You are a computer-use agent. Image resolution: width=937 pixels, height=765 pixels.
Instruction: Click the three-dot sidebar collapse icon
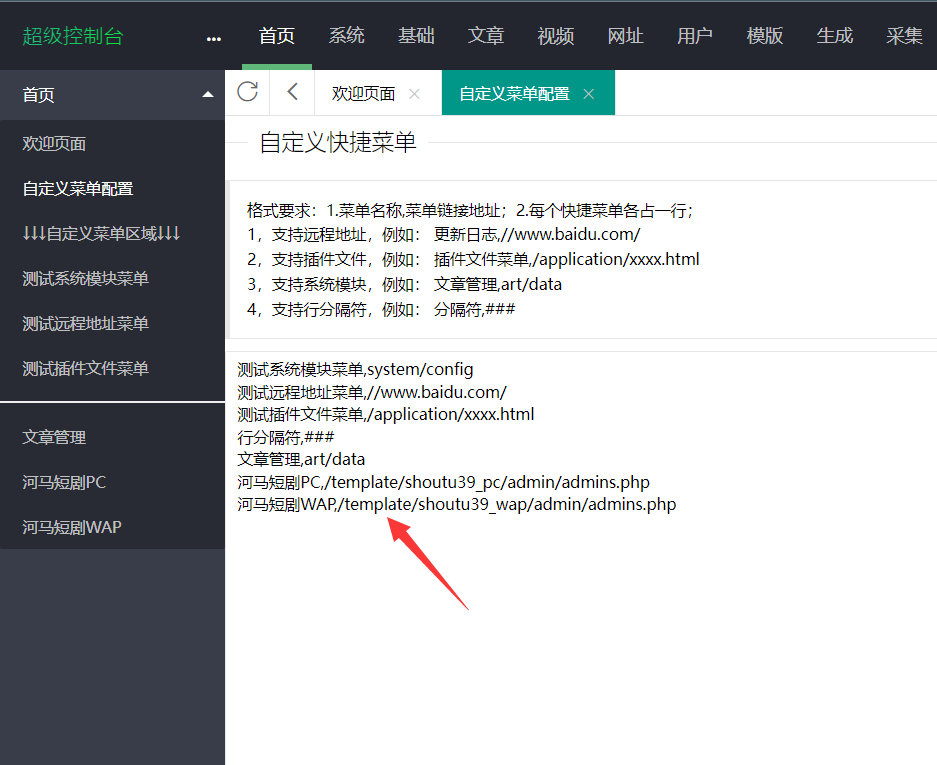click(x=213, y=39)
